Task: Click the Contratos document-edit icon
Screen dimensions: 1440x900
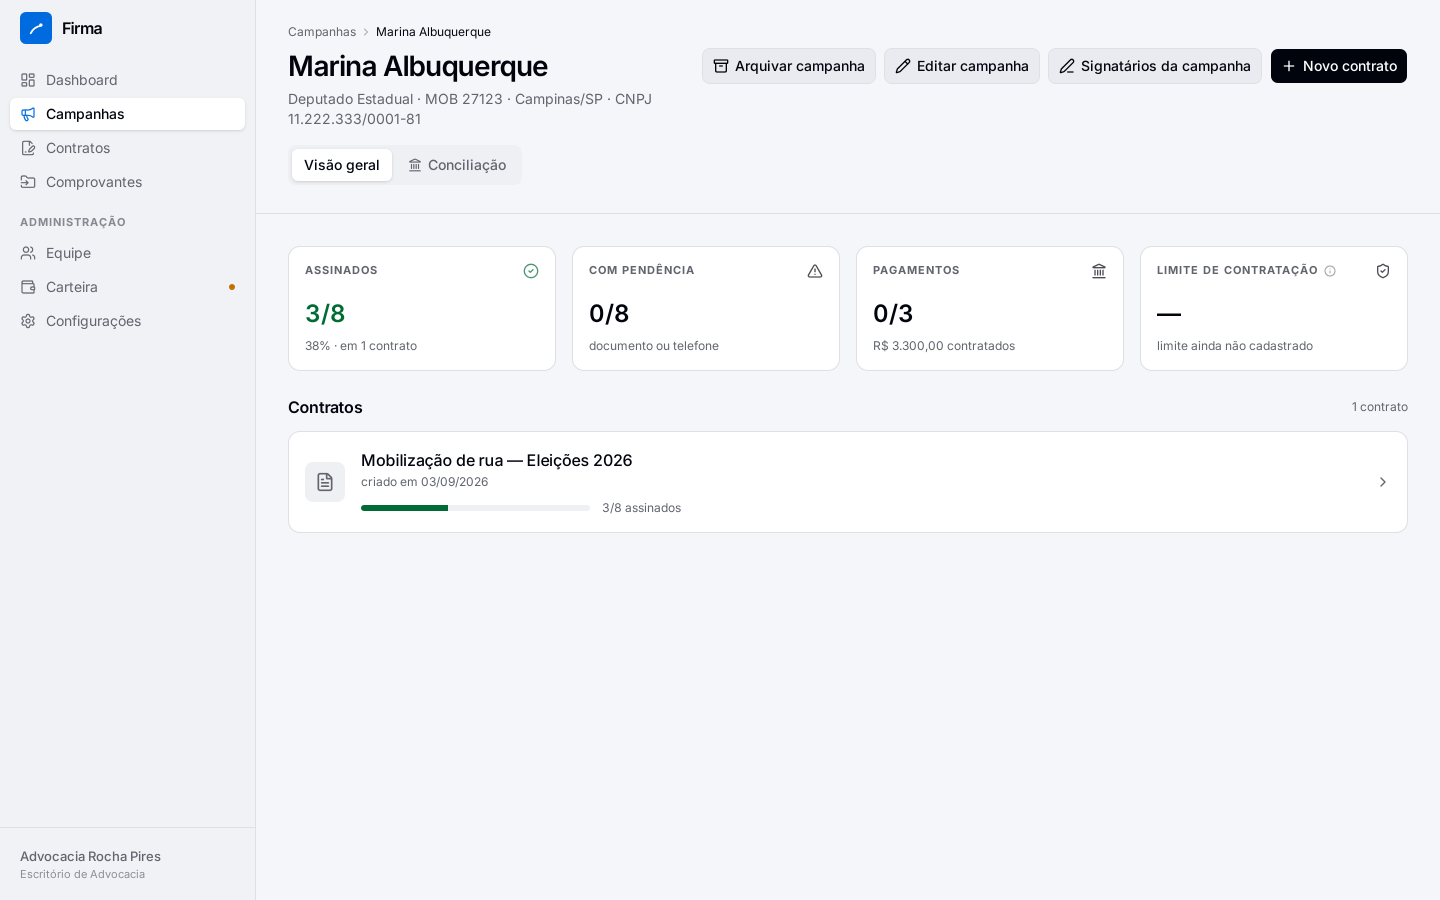Action: pos(28,148)
